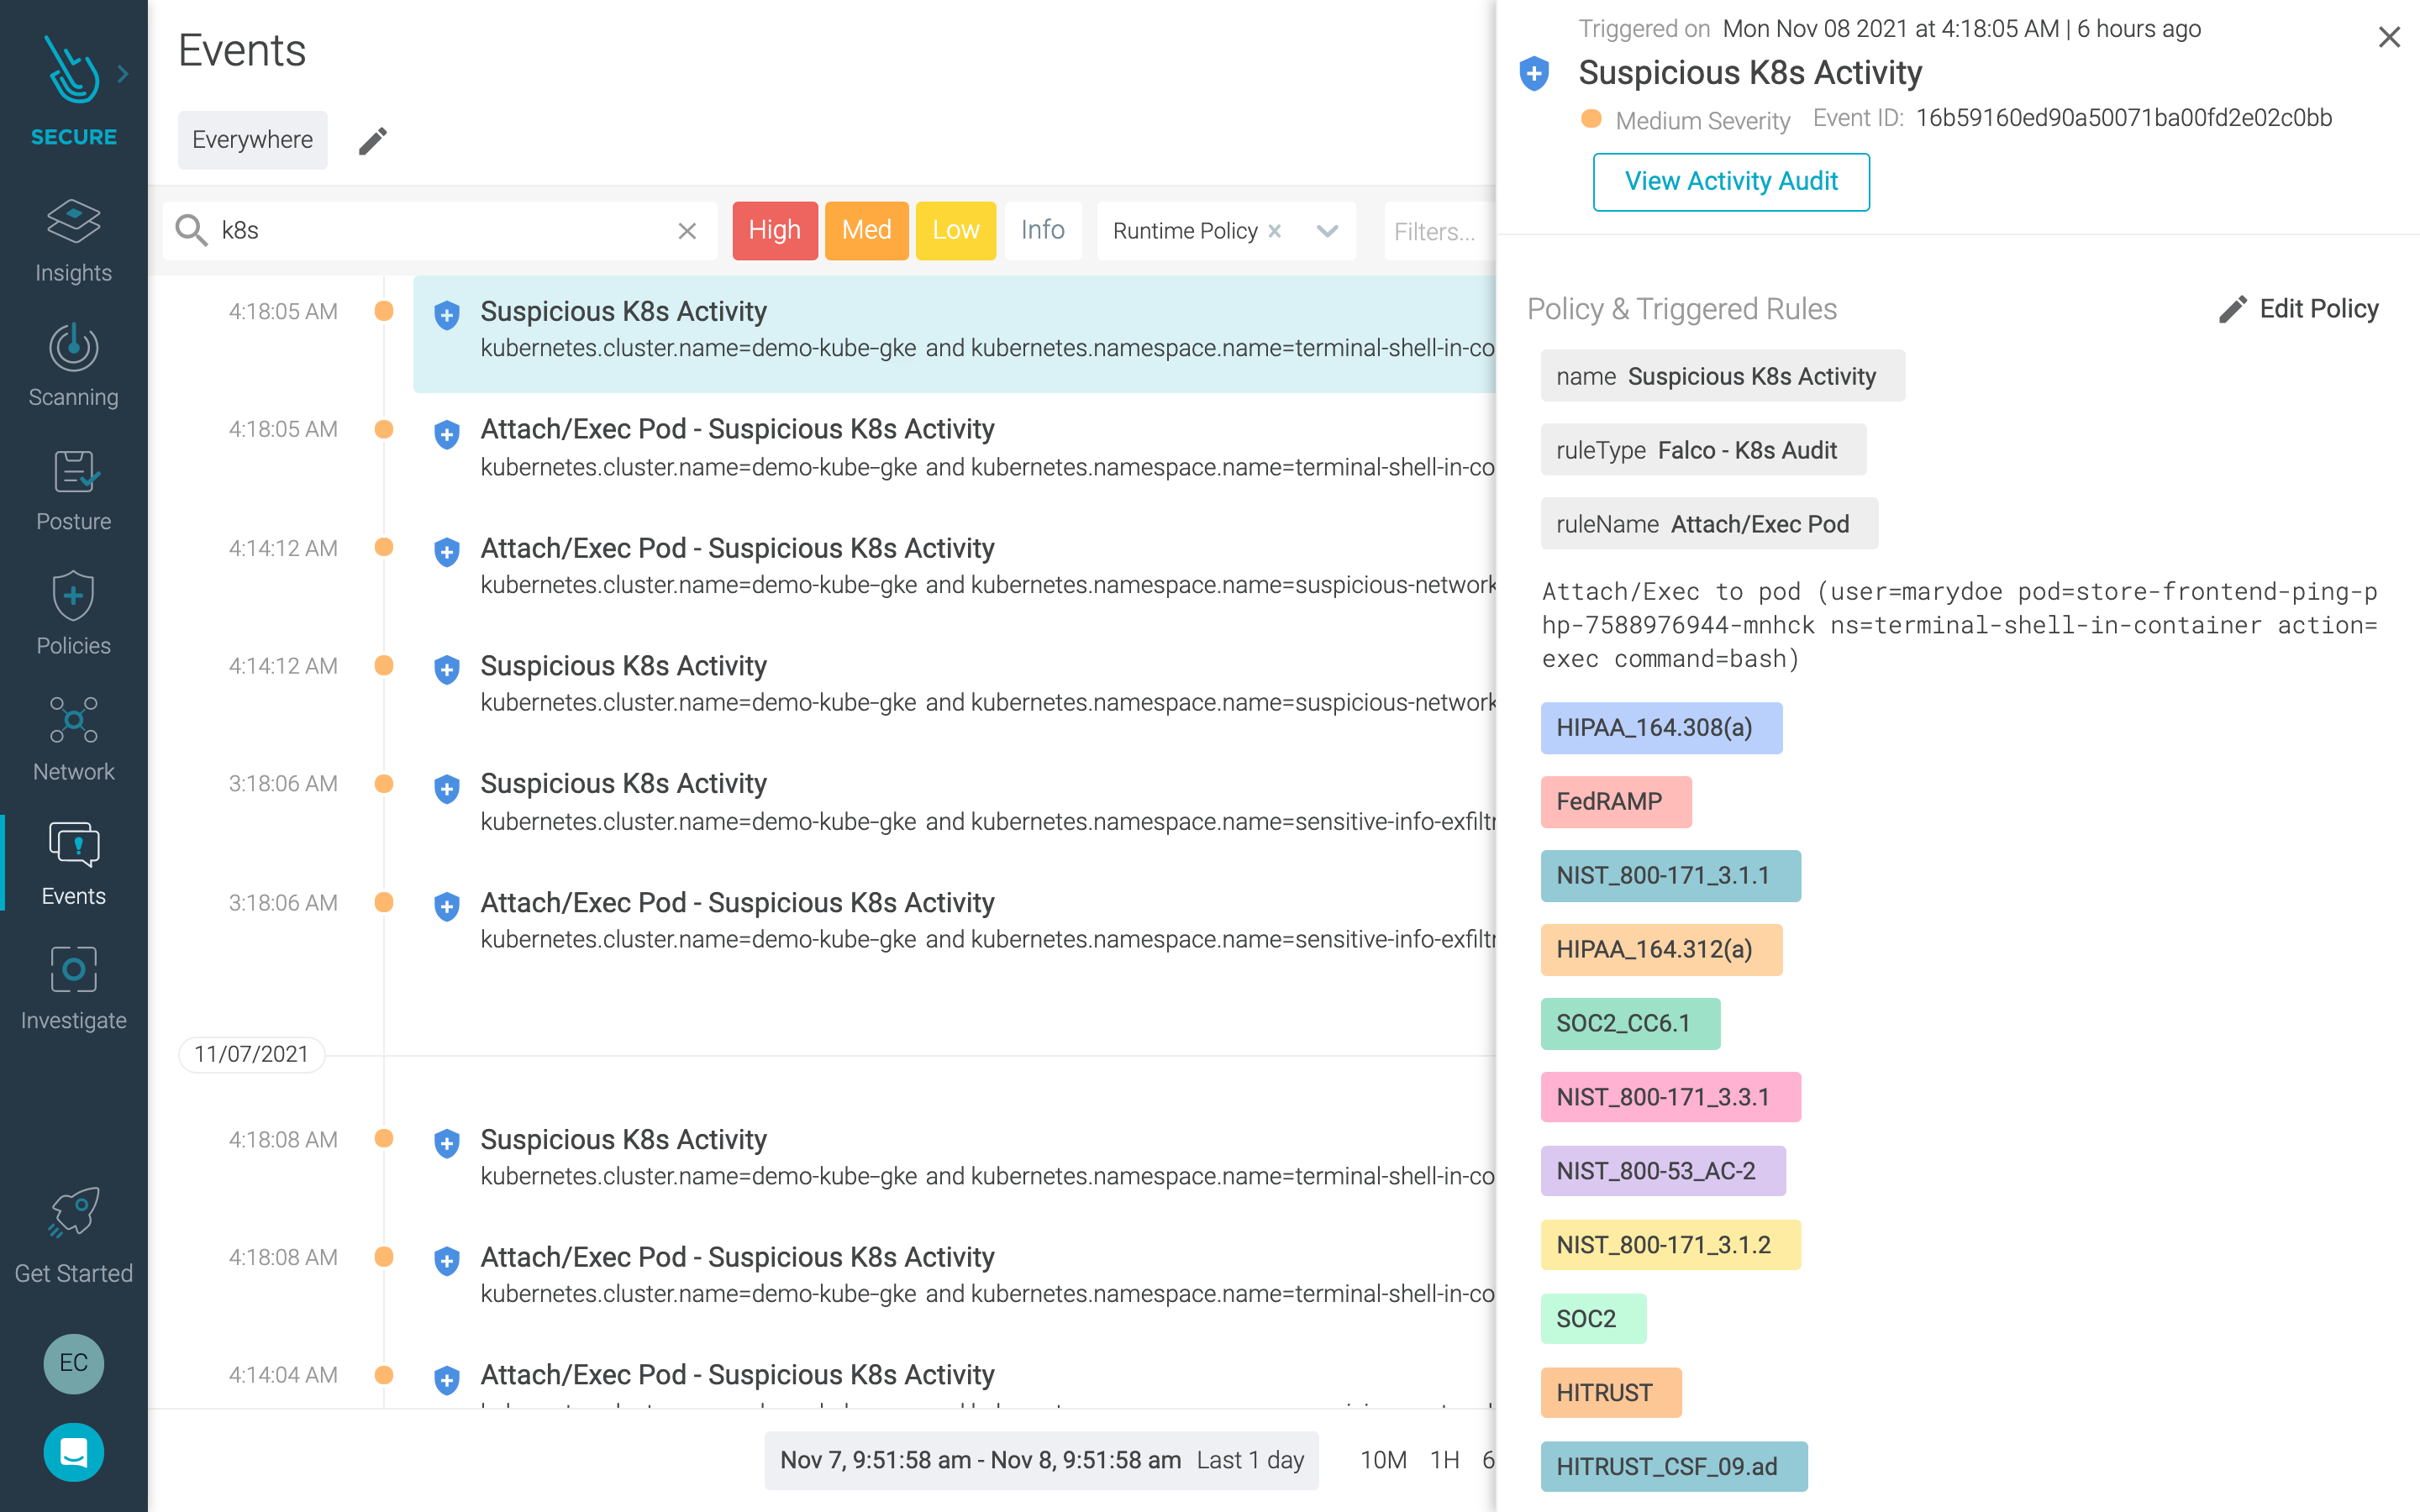Navigate to Policies in the sidebar
Screen dimensions: 2420x1512
click(73, 614)
